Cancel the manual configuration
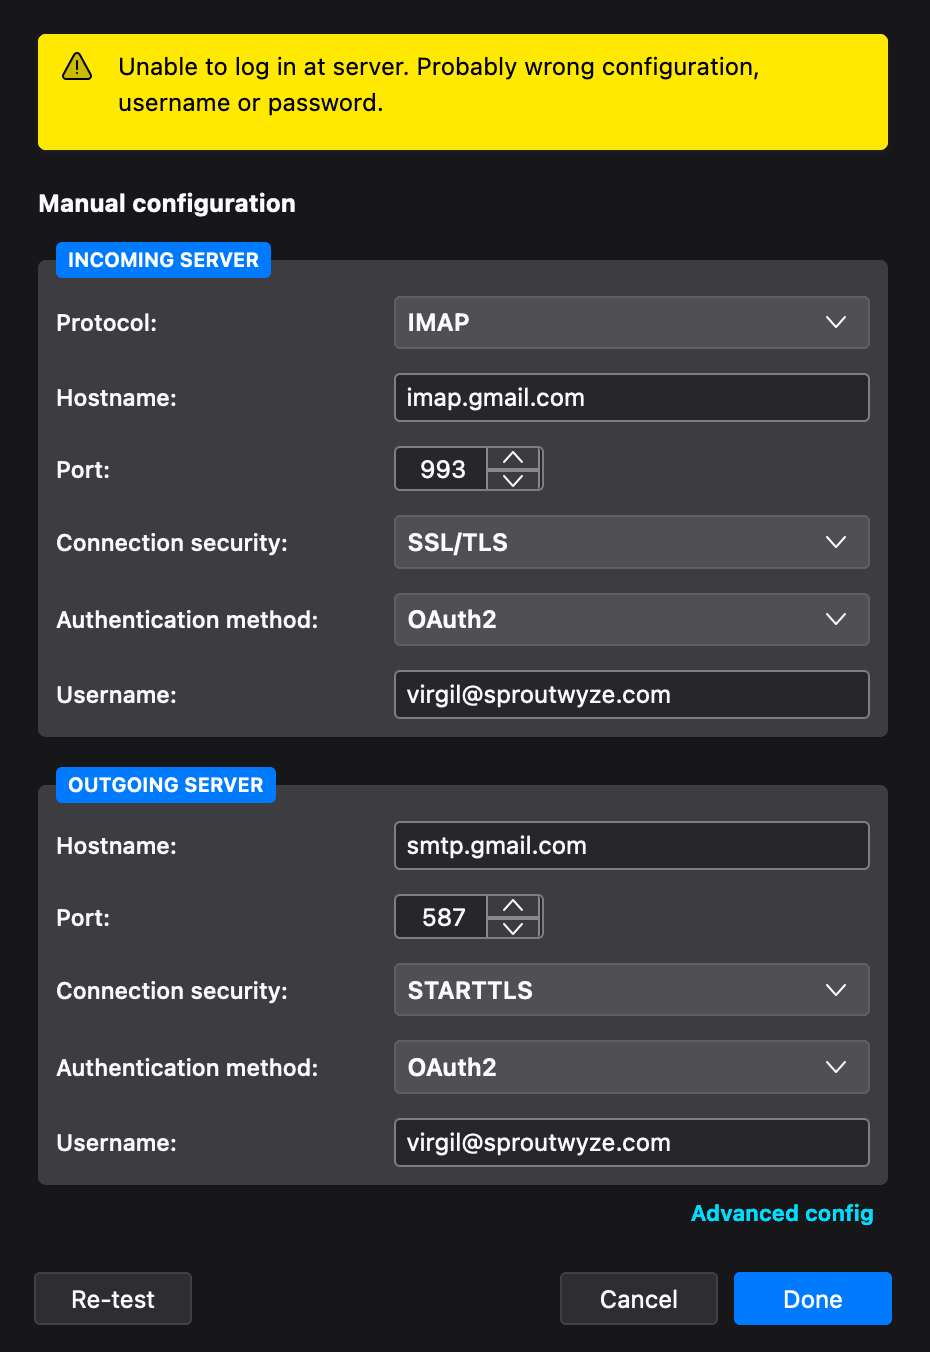This screenshot has width=930, height=1352. click(x=638, y=1299)
